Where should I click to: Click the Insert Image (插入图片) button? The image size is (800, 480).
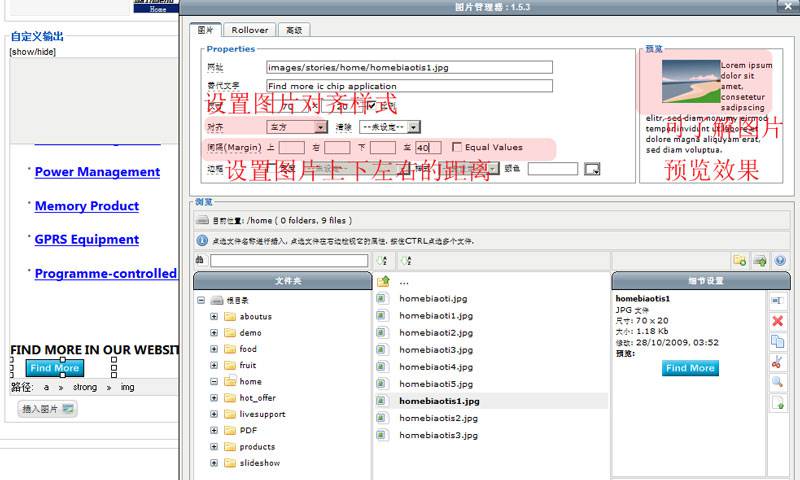click(47, 409)
